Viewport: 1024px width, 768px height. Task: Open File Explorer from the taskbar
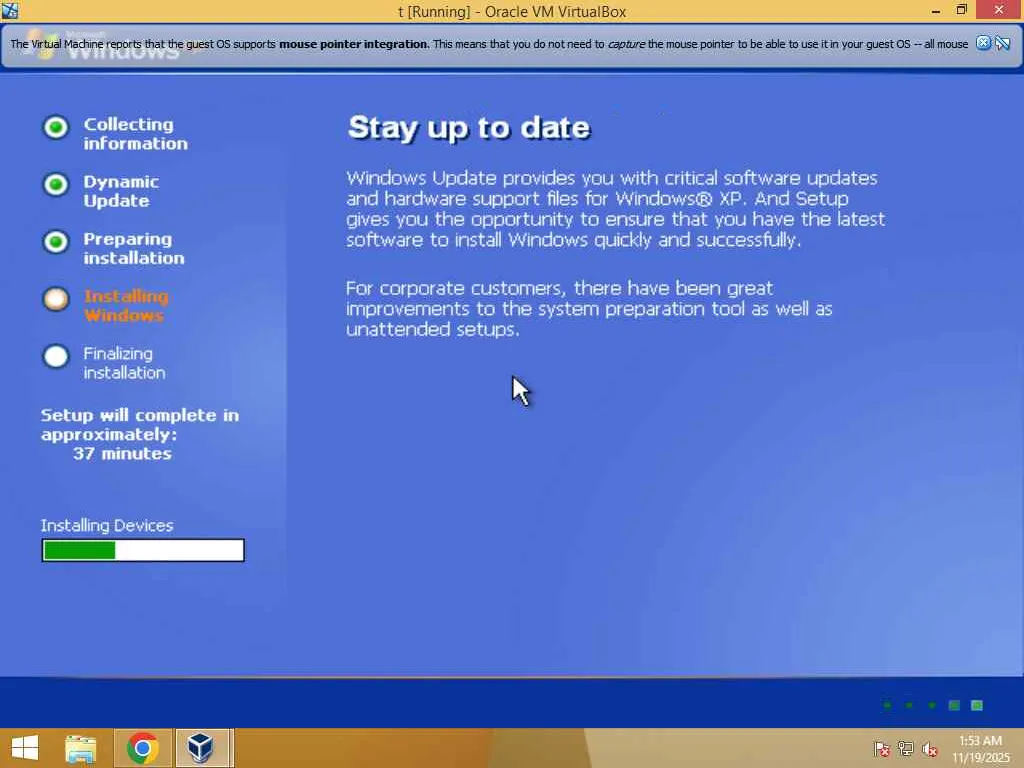pos(81,748)
